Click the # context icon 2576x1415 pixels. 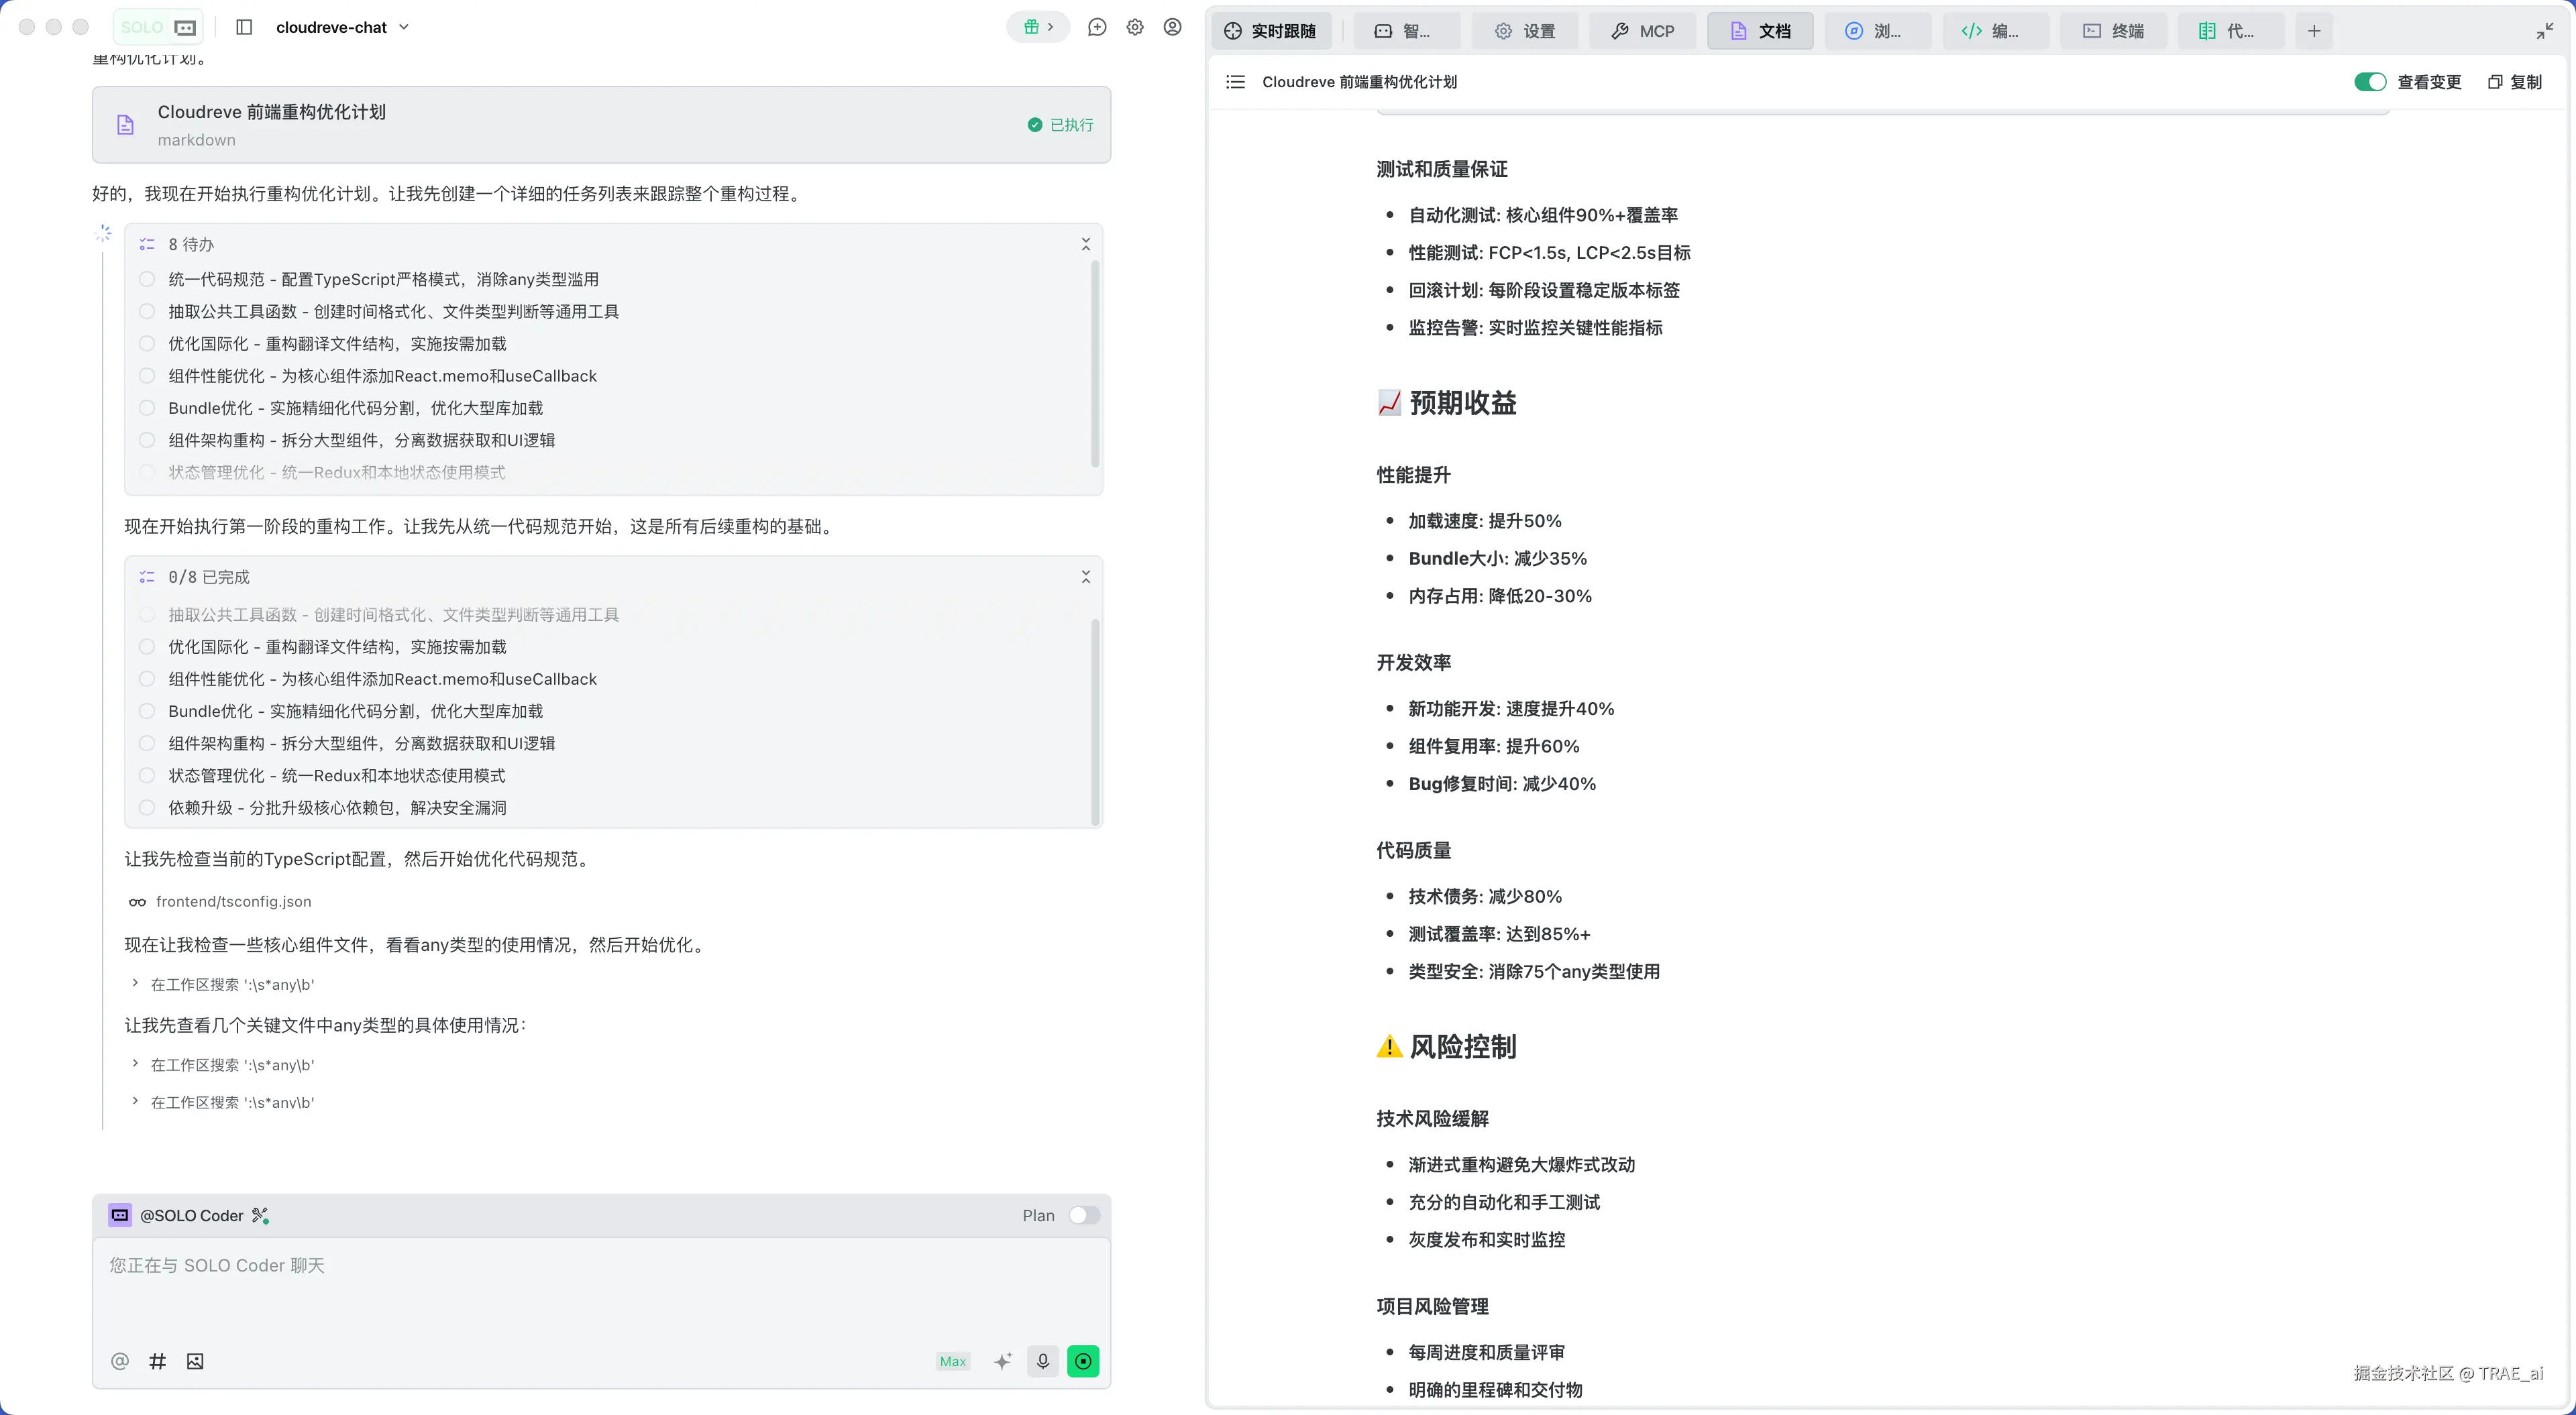[x=157, y=1361]
